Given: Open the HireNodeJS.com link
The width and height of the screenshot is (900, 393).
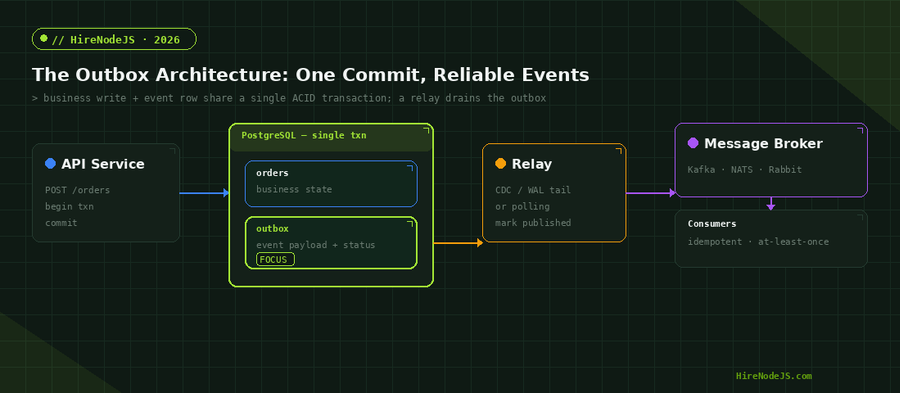Looking at the screenshot, I should point(774,376).
